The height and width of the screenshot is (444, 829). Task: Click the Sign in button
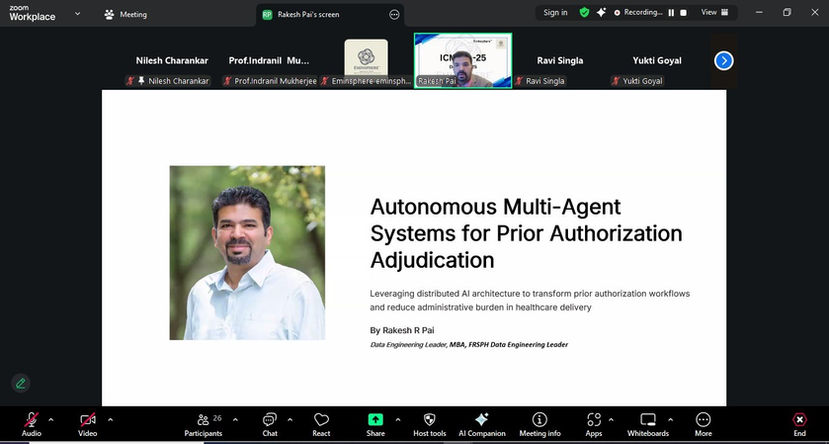coord(555,12)
